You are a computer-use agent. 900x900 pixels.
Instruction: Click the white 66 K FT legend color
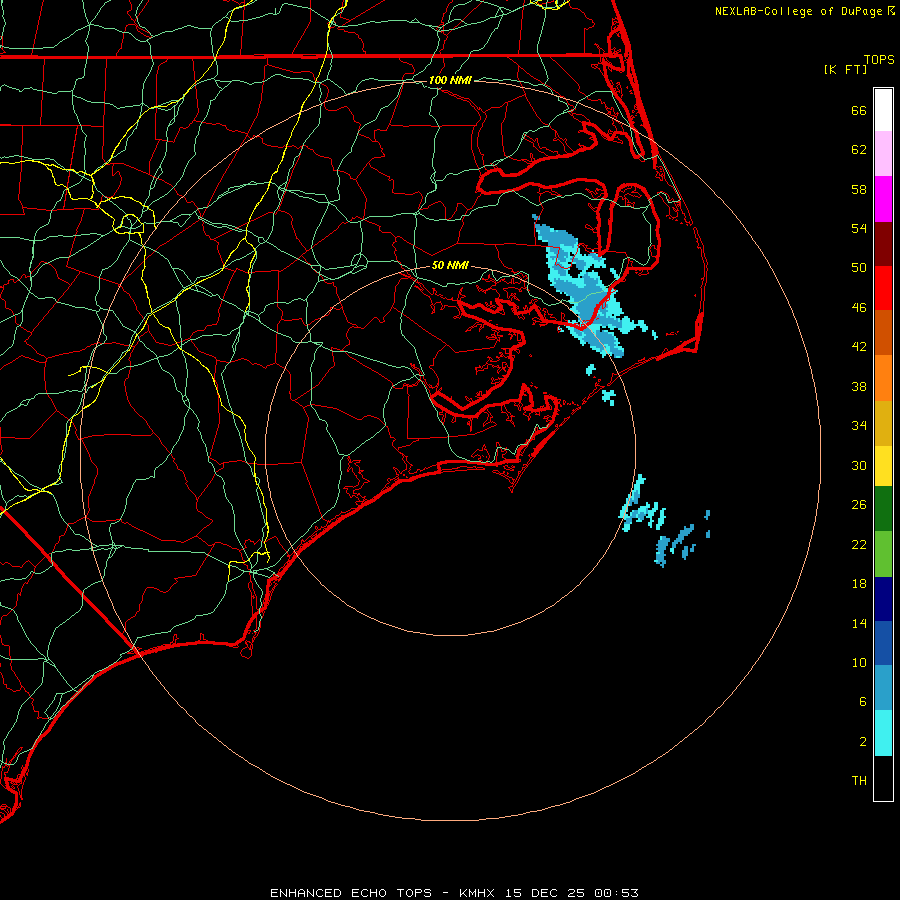click(x=883, y=110)
